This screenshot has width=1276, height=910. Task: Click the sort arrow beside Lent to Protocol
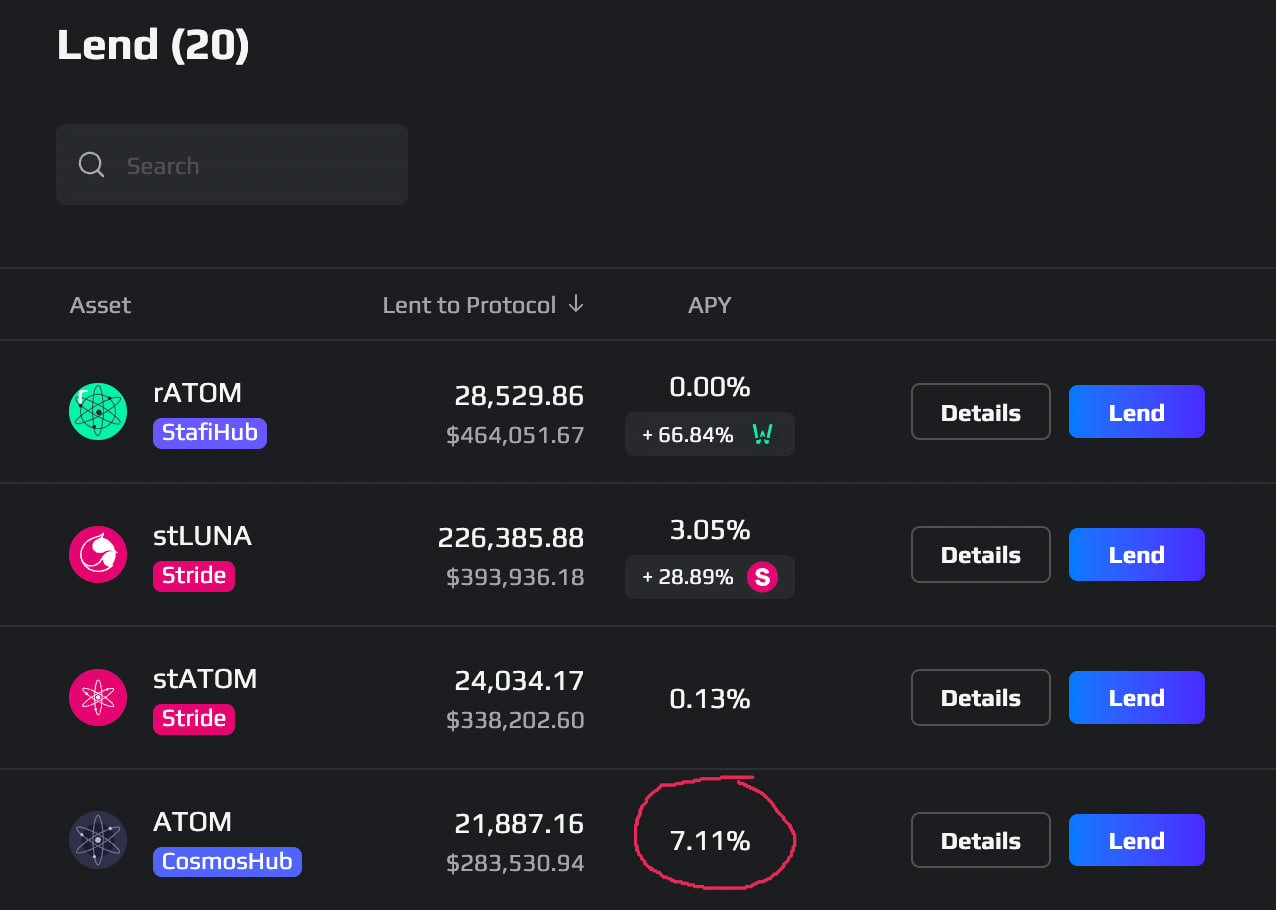click(576, 305)
